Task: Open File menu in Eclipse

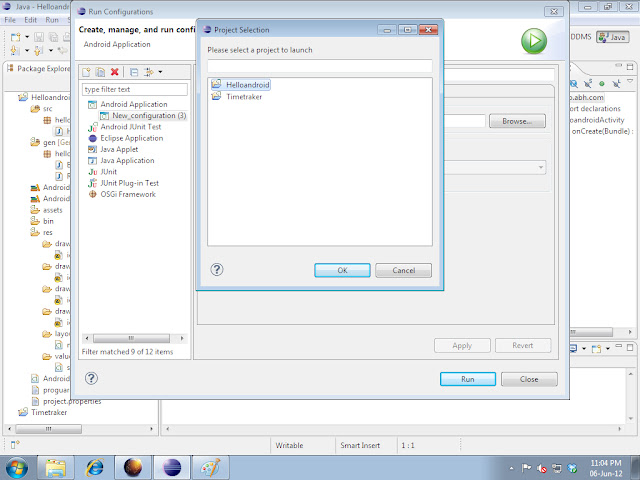Action: click(x=10, y=20)
